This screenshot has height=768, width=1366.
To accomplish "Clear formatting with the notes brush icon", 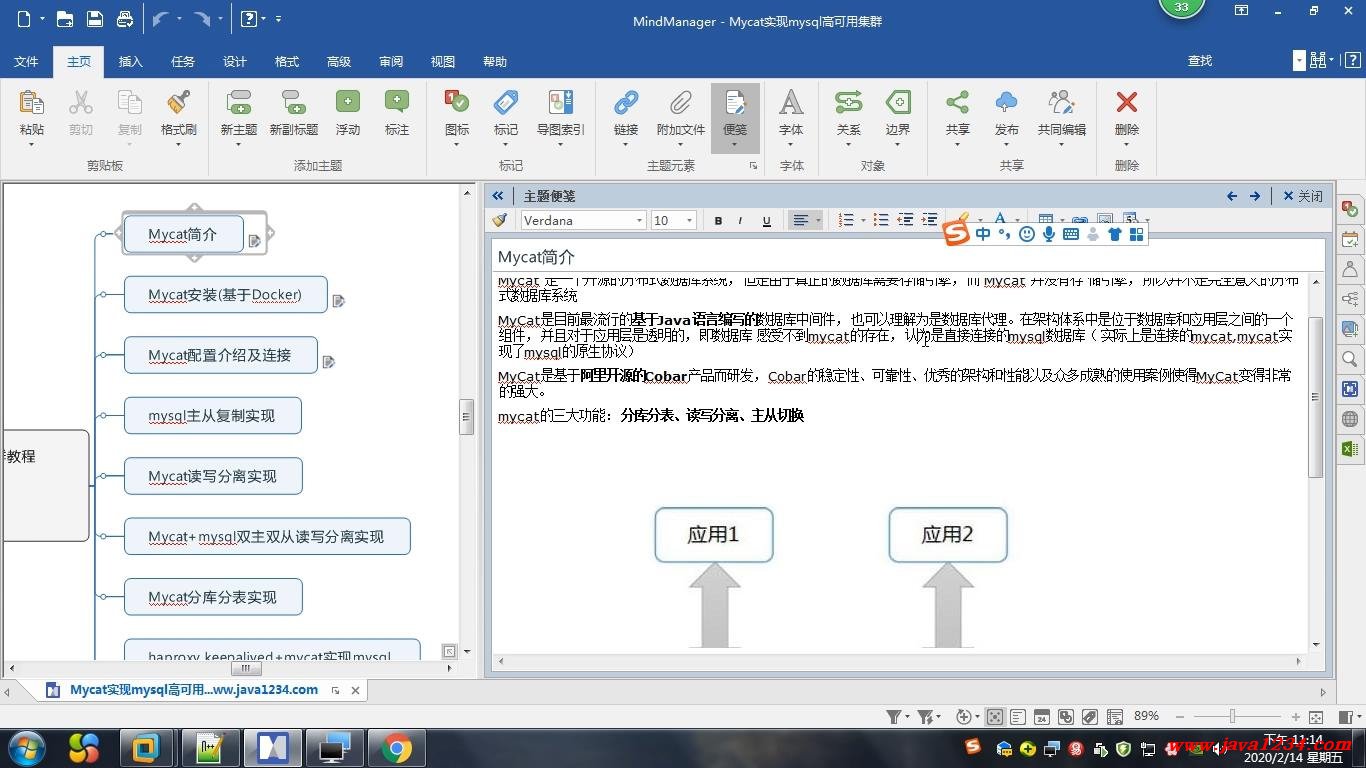I will tap(500, 220).
